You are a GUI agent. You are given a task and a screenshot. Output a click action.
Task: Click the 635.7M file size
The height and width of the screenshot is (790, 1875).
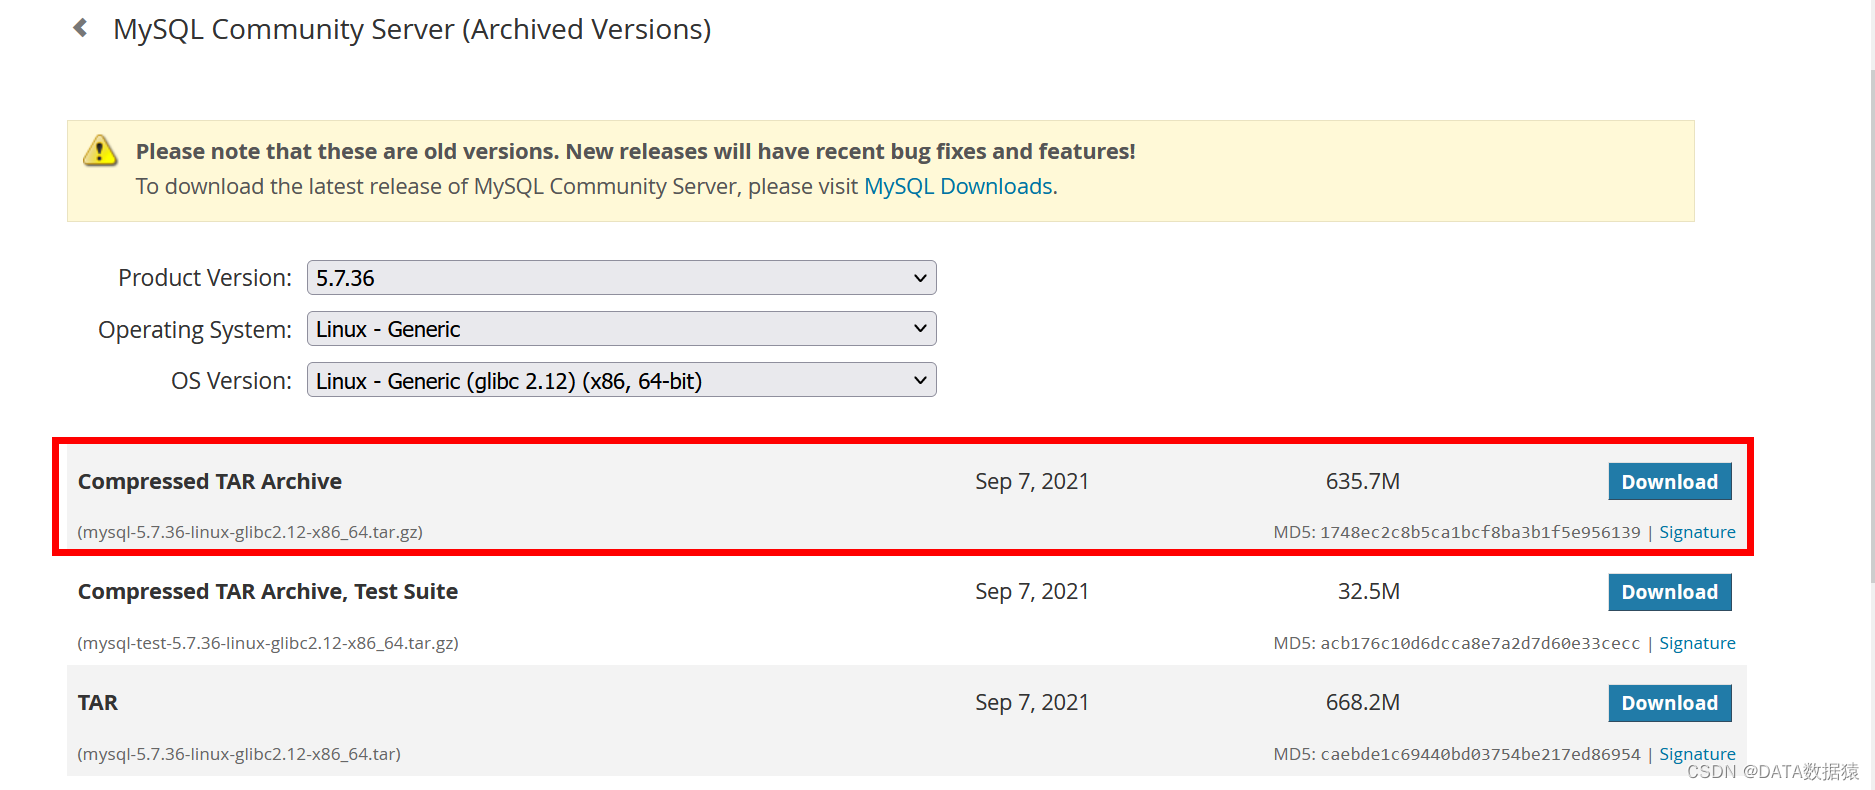[x=1362, y=482]
